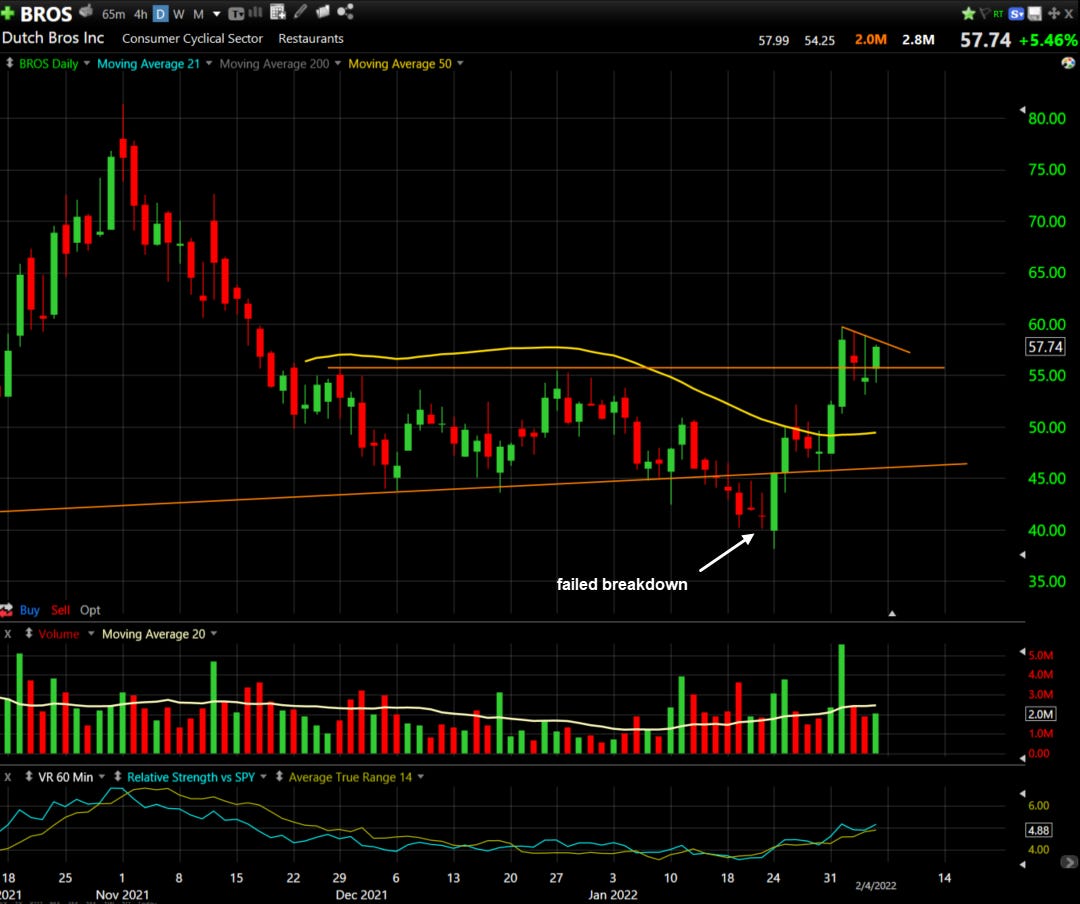Click top scale arrow near 80.00

tap(1022, 110)
